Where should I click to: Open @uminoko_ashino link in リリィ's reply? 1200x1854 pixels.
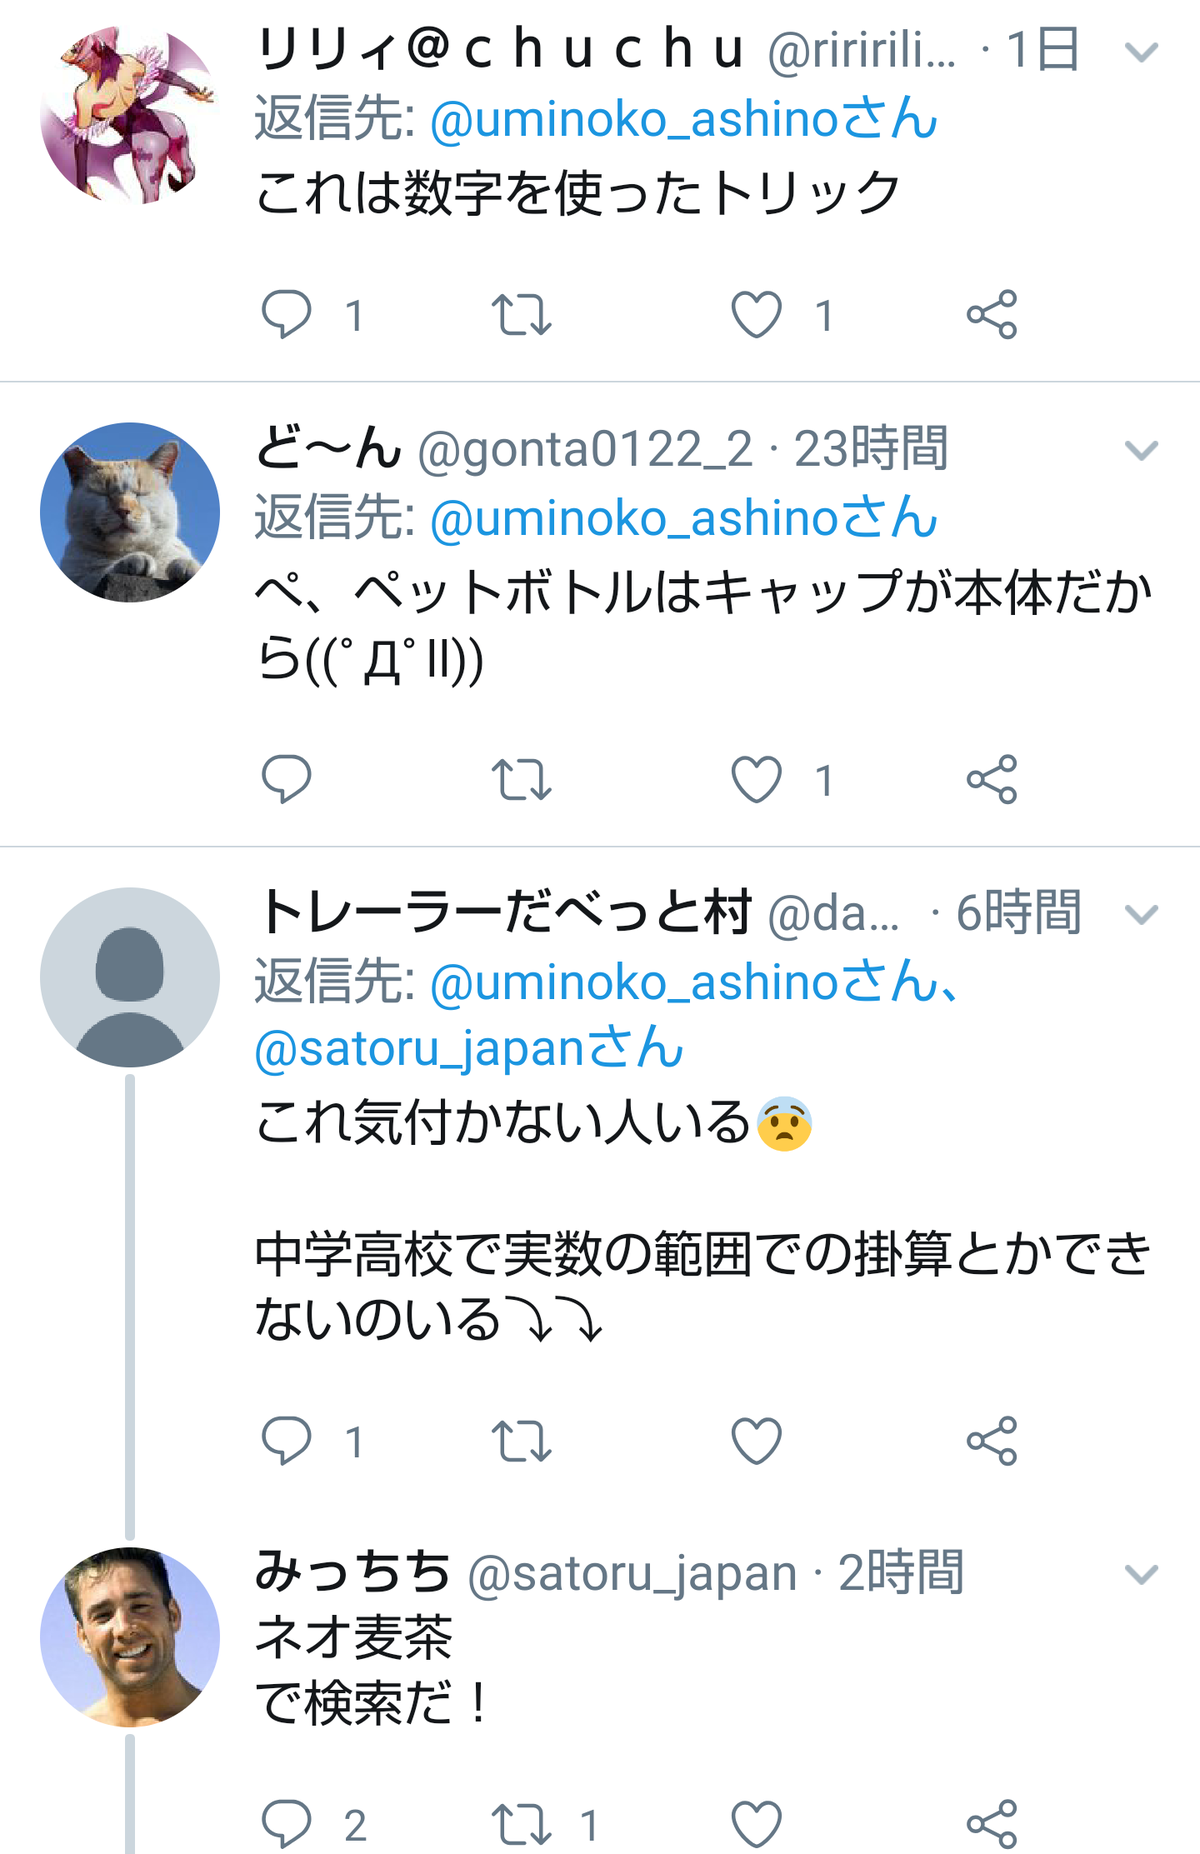click(x=684, y=119)
